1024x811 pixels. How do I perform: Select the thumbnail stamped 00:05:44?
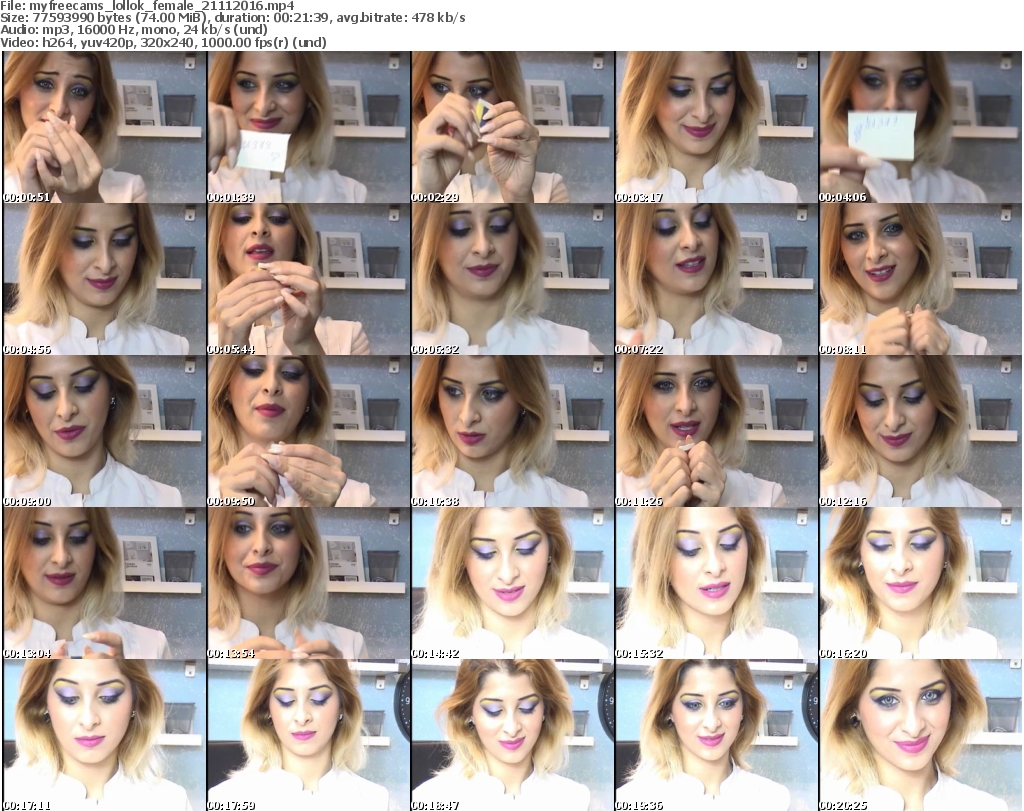tap(309, 279)
